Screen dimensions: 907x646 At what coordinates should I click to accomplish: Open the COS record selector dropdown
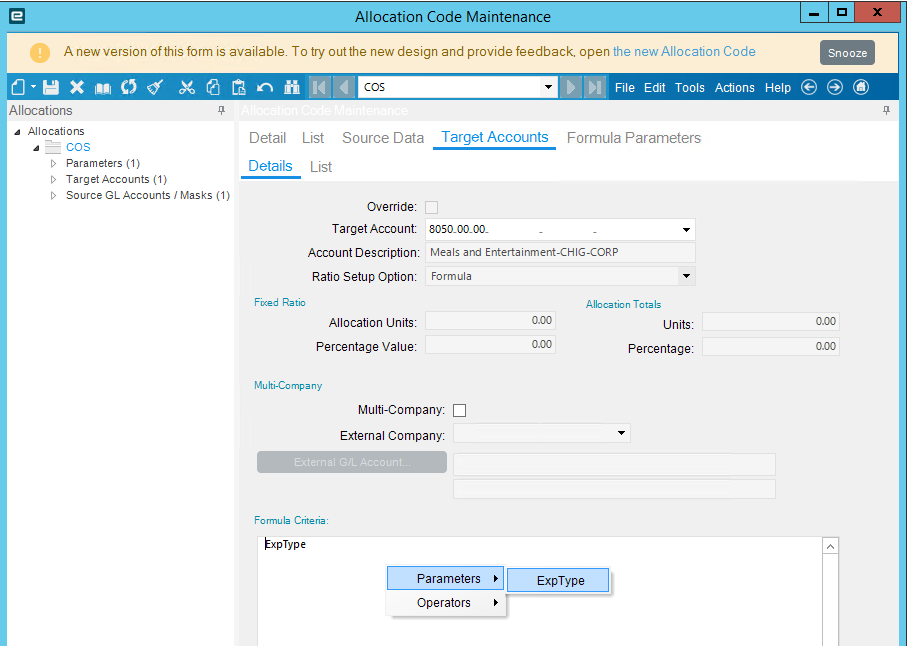[x=548, y=87]
